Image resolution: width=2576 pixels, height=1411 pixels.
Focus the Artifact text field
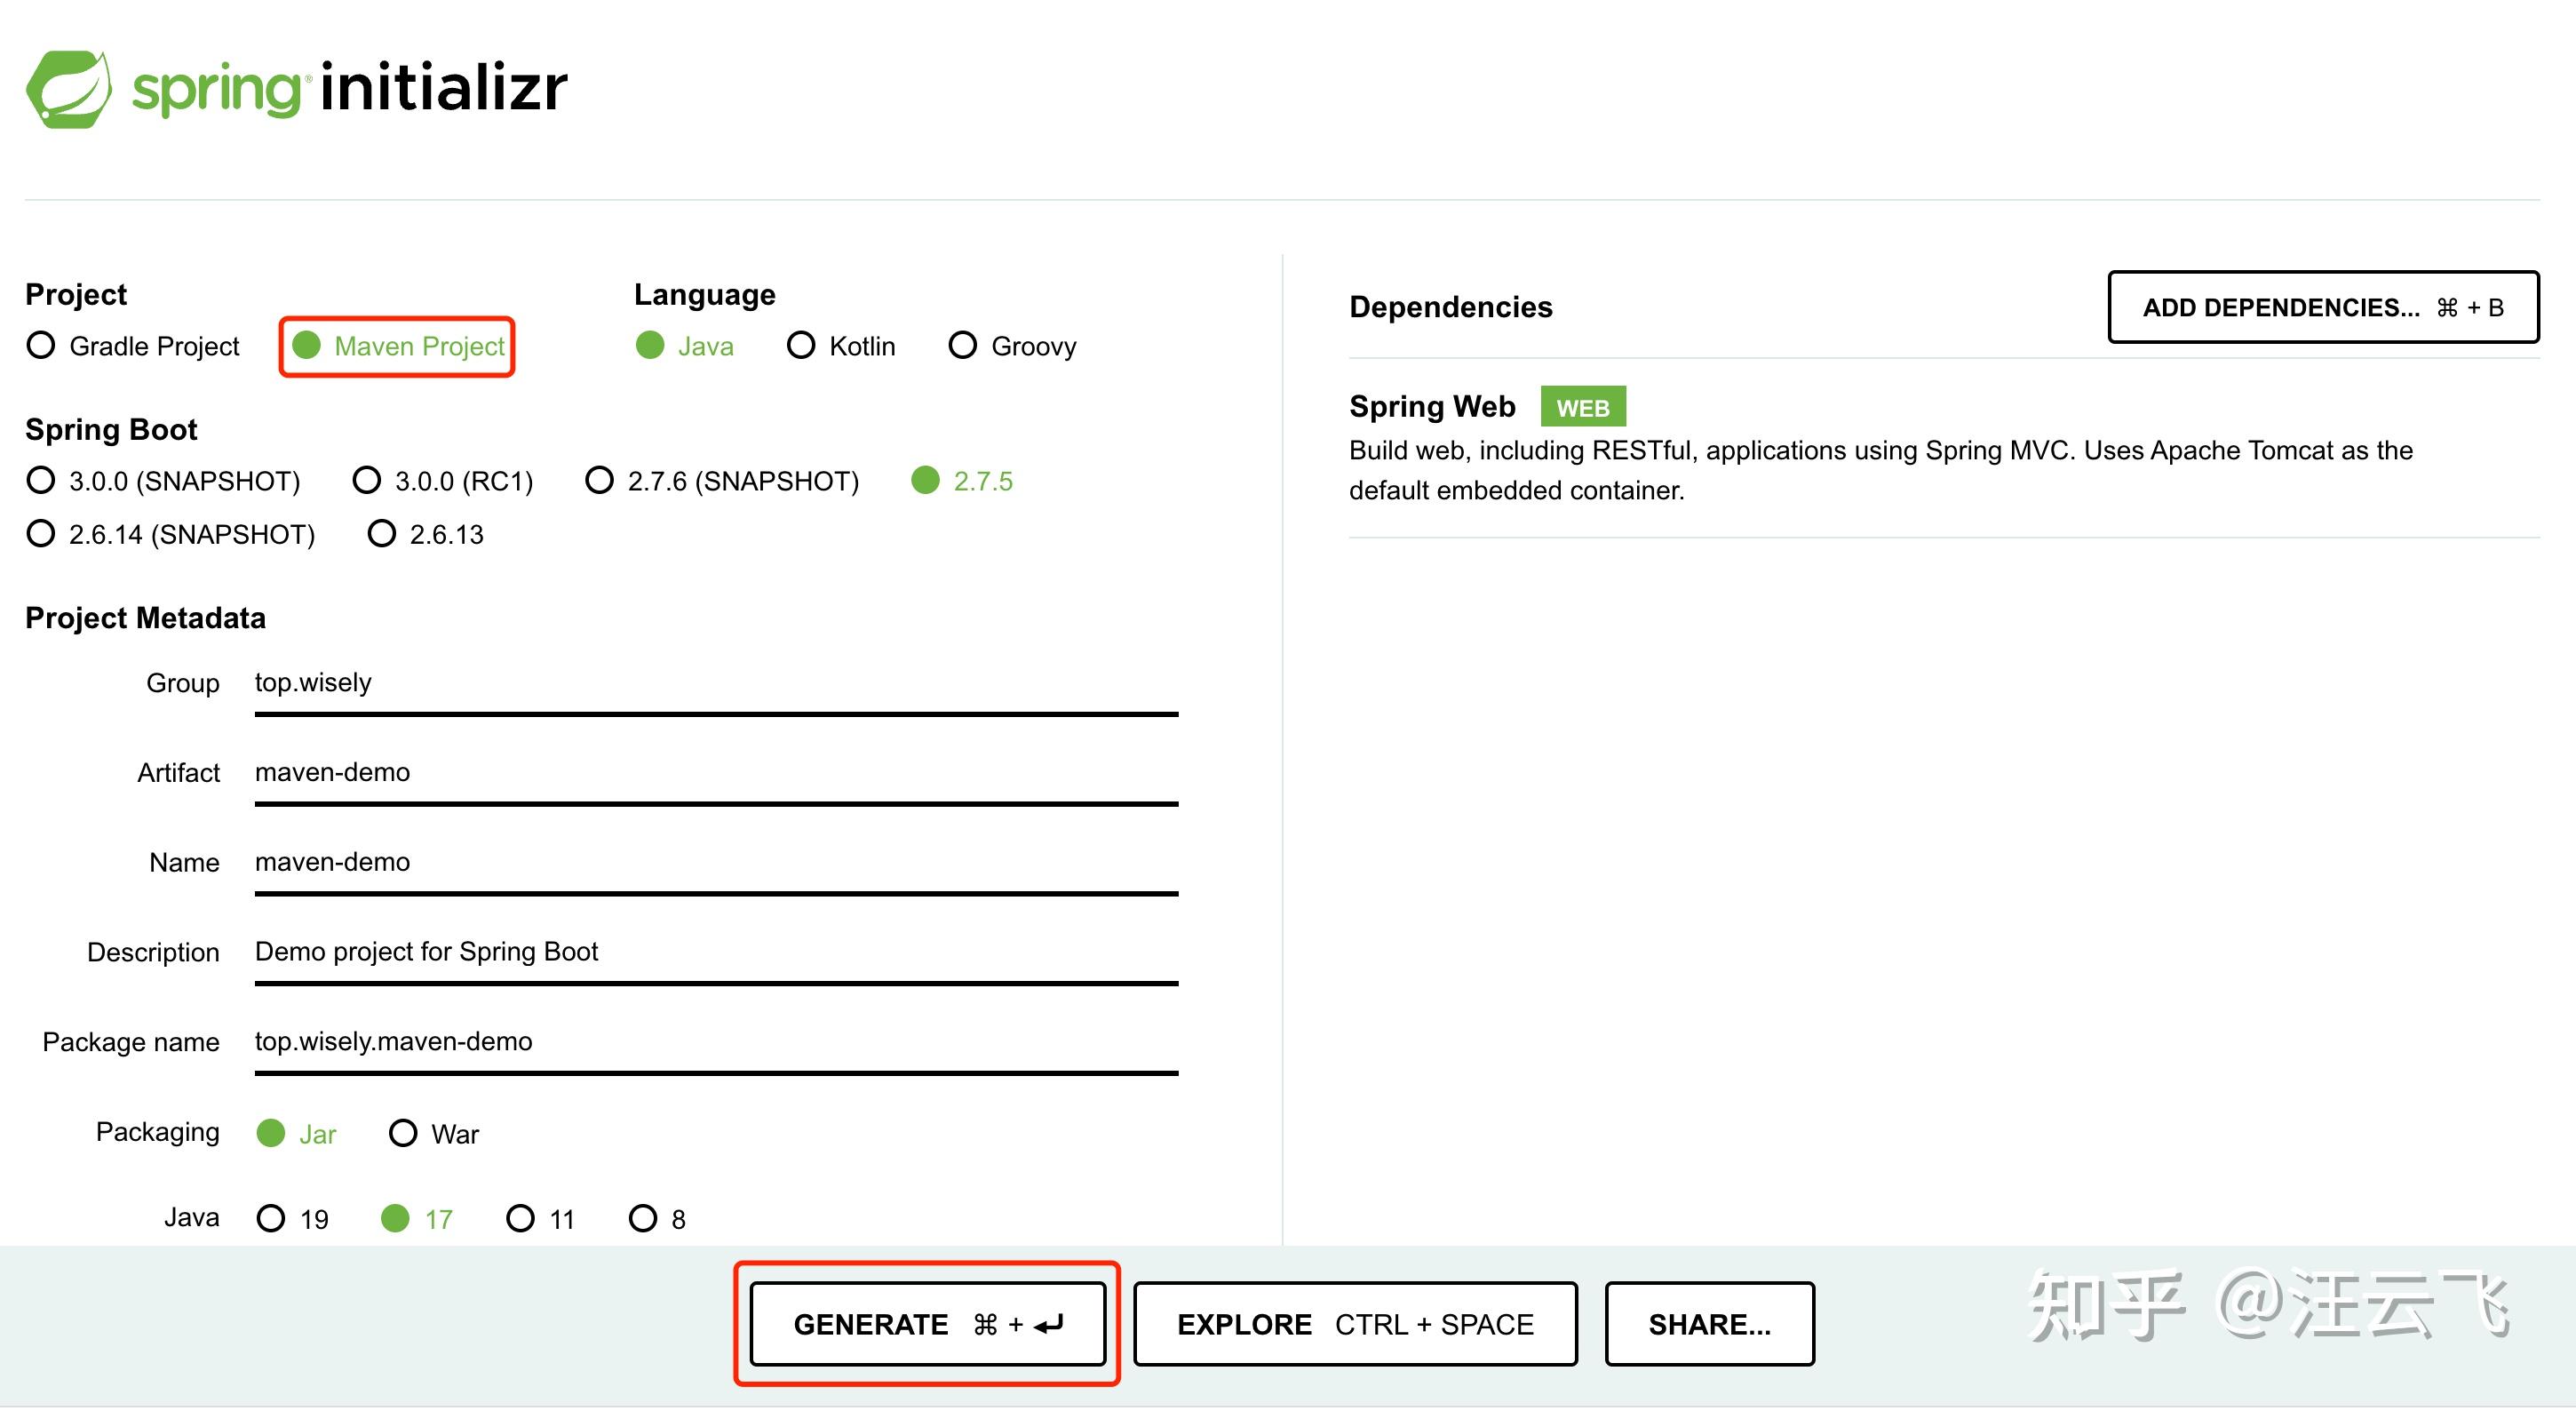(715, 772)
